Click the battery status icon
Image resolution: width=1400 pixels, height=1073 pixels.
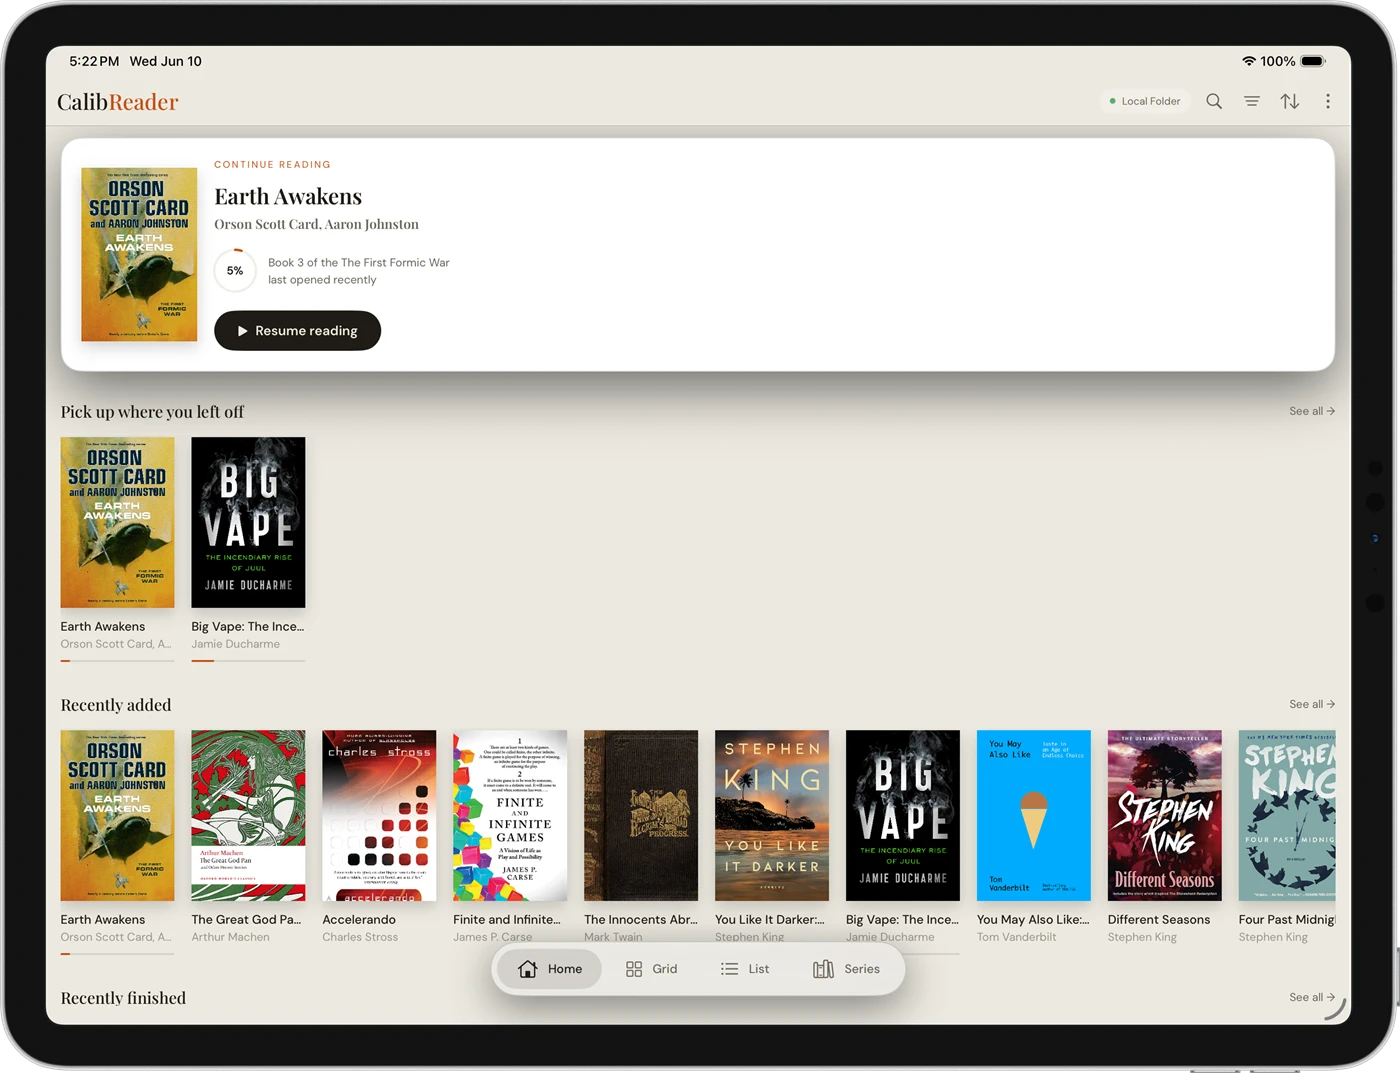coord(1313,61)
